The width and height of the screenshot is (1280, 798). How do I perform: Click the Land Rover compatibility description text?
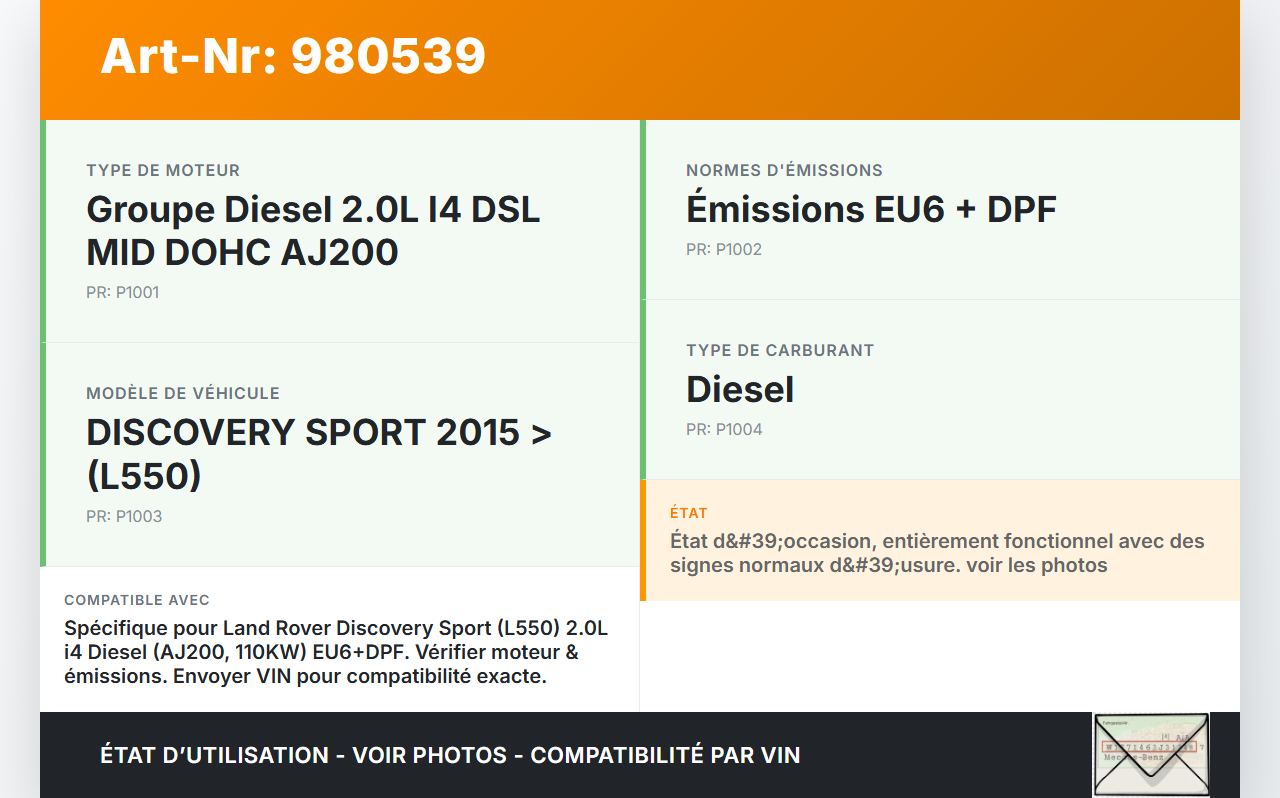[x=336, y=652]
